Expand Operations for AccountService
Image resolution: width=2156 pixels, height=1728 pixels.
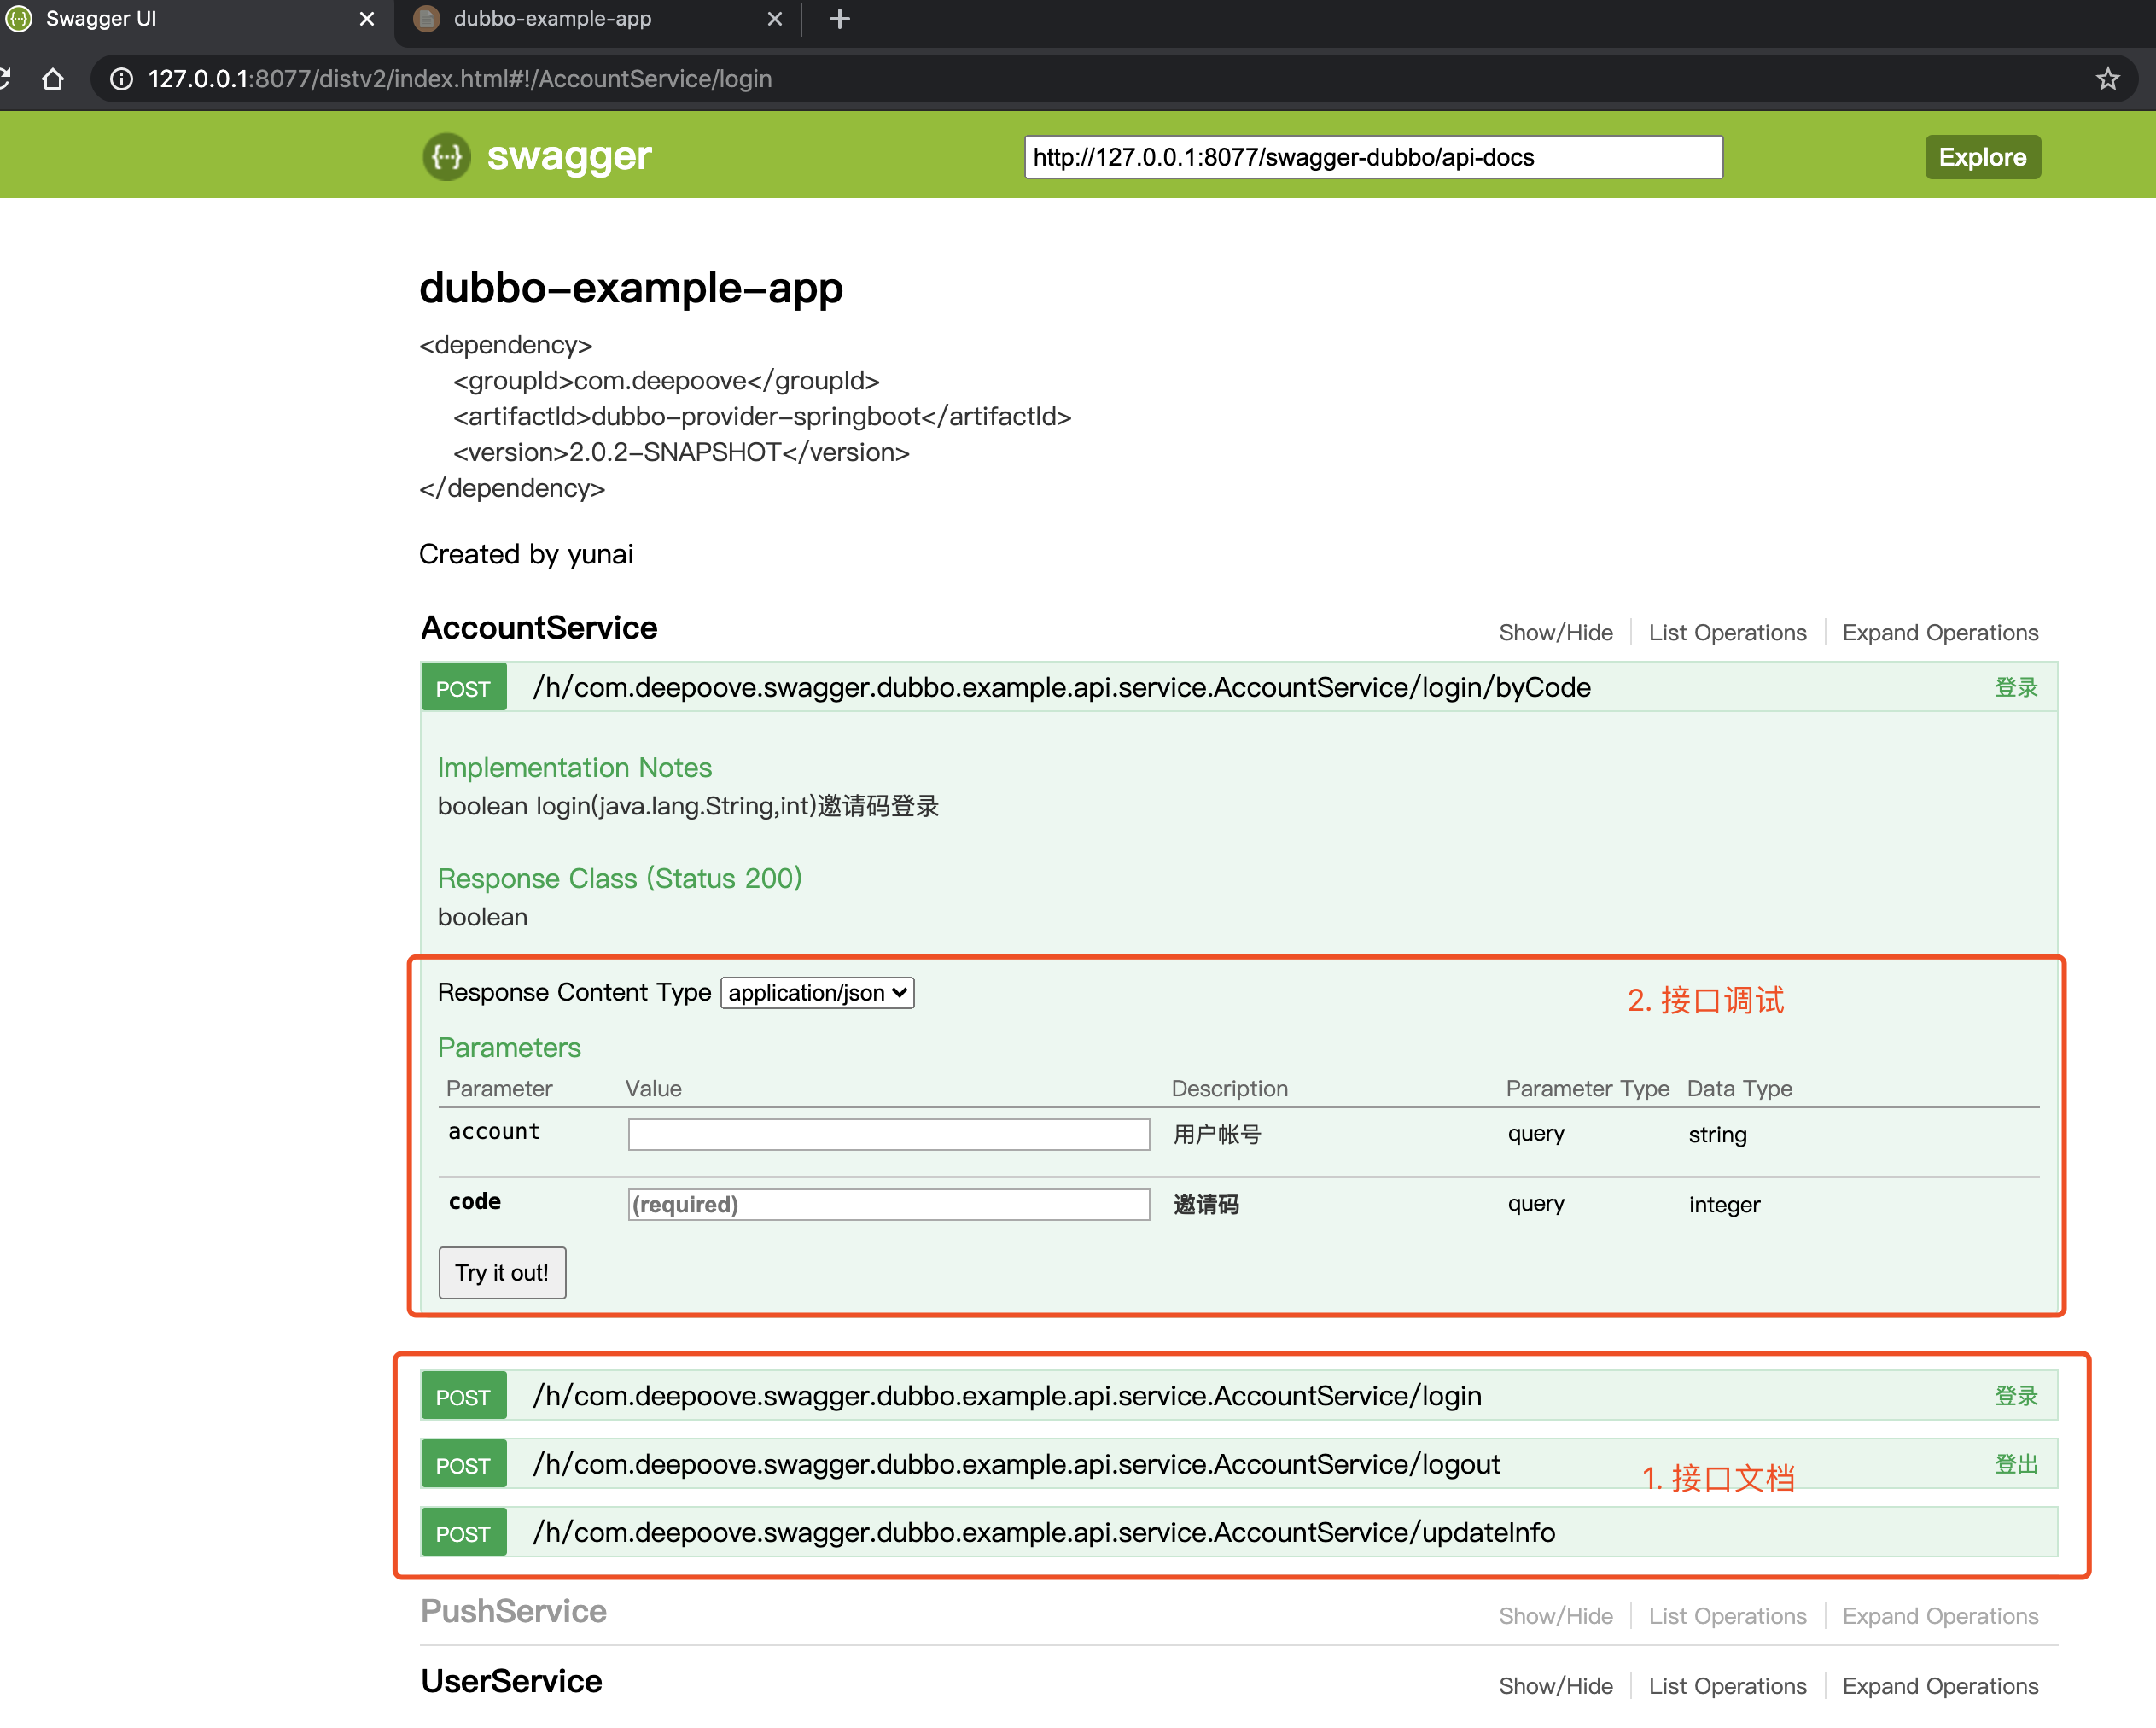click(x=1939, y=633)
